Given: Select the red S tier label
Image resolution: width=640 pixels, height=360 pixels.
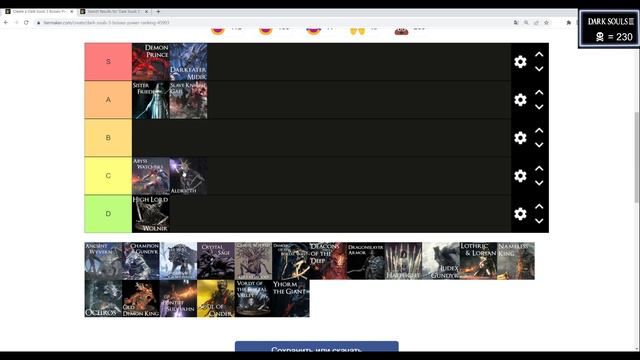Looking at the screenshot, I should pos(108,62).
